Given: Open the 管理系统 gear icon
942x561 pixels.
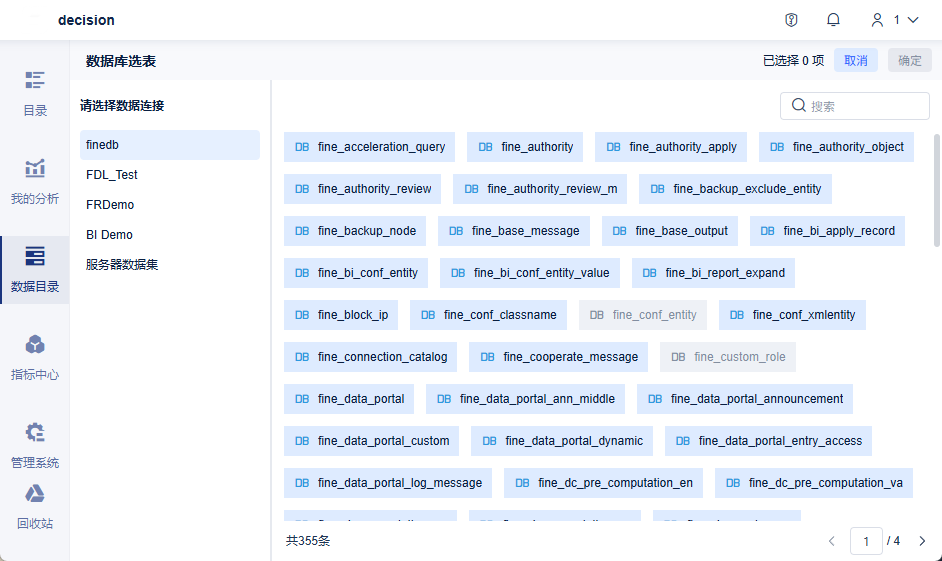Looking at the screenshot, I should (35, 432).
